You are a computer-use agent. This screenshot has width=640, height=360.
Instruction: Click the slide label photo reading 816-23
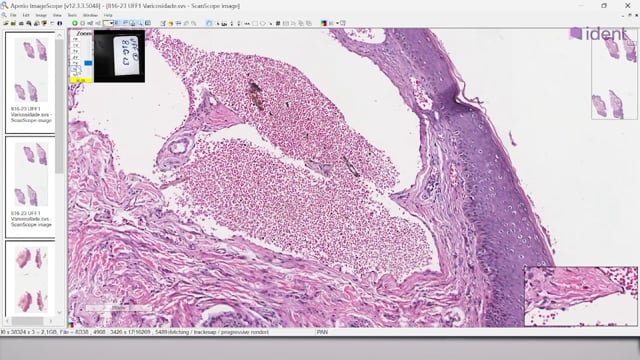pos(119,56)
